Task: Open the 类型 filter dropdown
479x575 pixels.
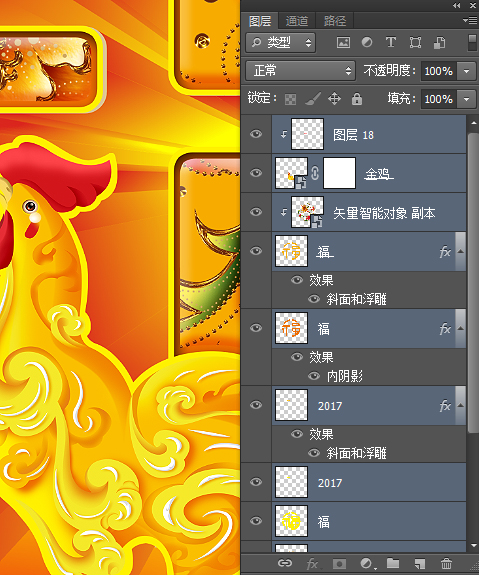Action: tap(281, 43)
